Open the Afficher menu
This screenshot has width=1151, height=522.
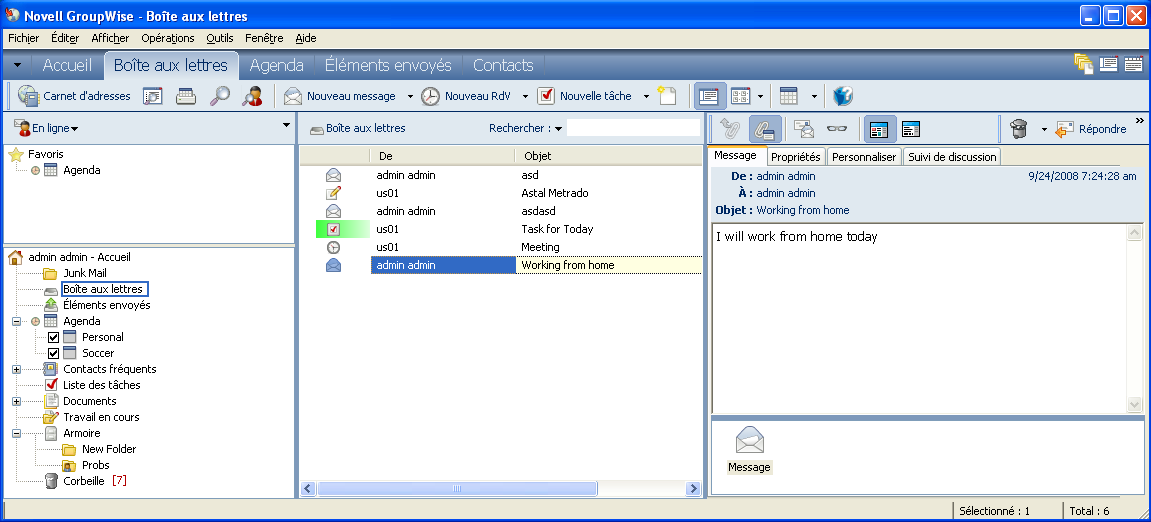point(110,38)
